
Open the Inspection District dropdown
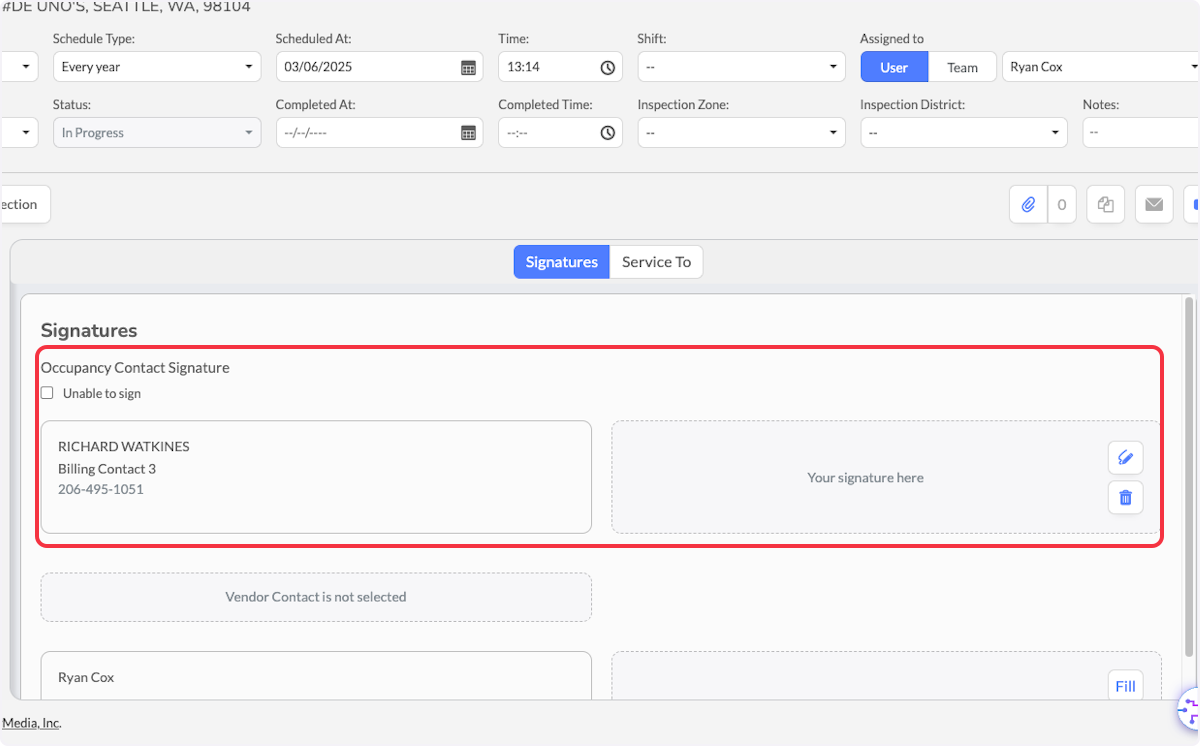[964, 132]
